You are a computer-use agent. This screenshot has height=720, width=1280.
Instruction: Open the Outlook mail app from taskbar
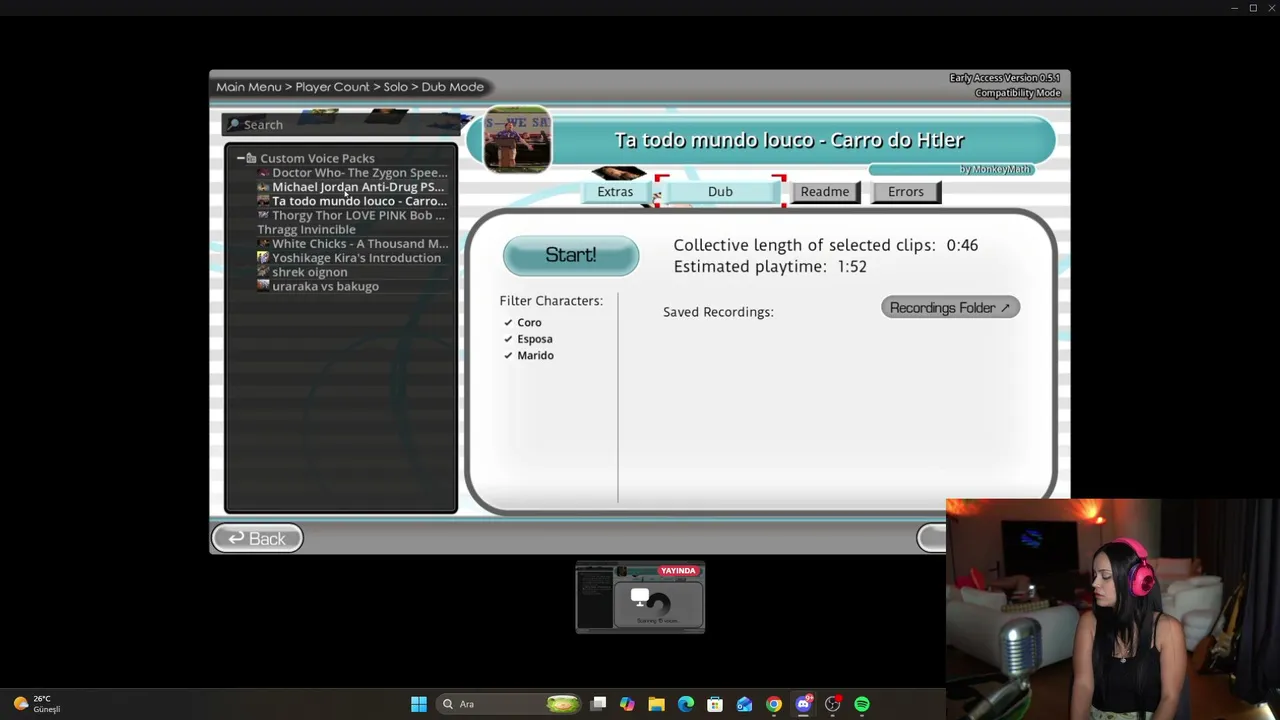(x=744, y=704)
